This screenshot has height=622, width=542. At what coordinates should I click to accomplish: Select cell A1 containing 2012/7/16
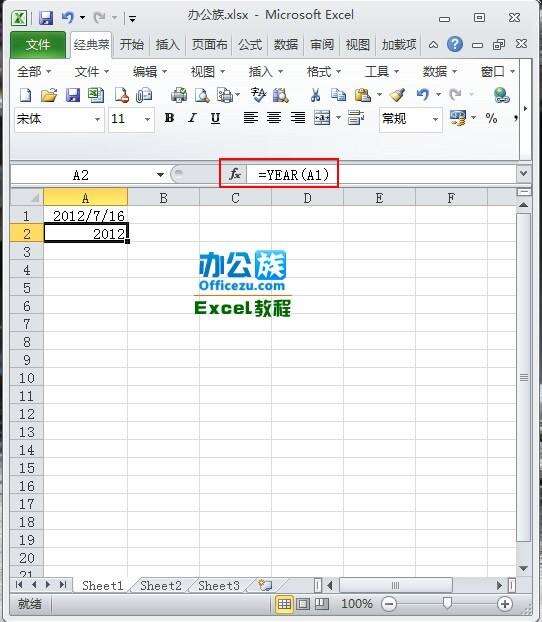click(x=85, y=216)
